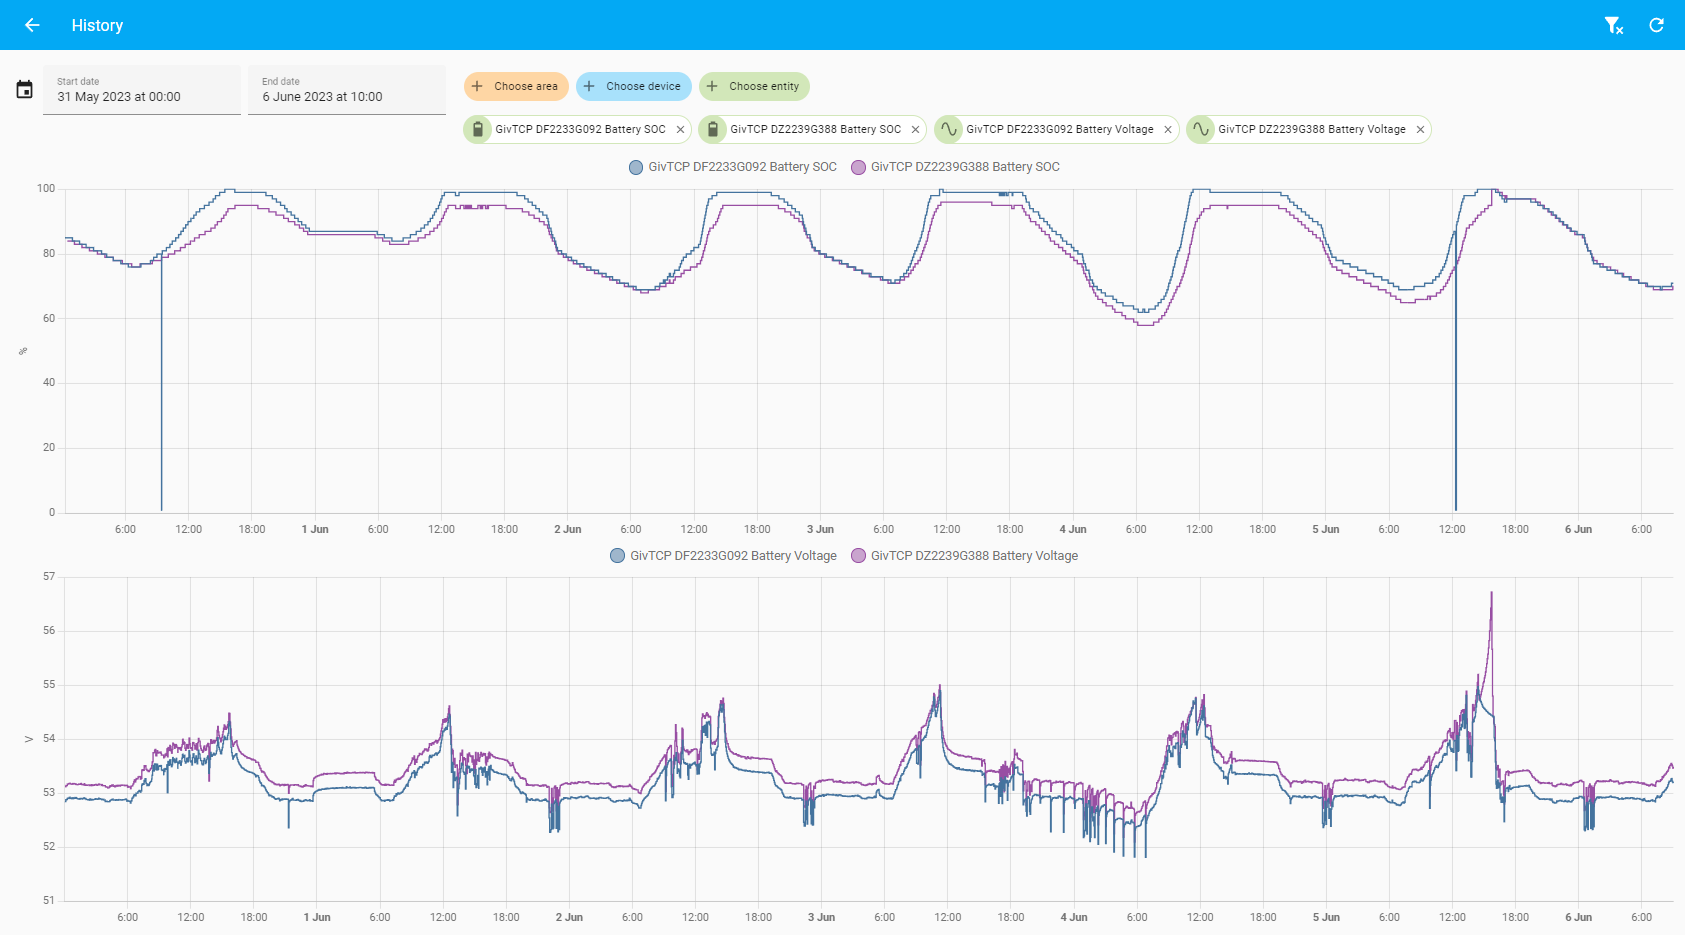Screen dimensions: 1685x935
Task: Clear filters using the funnel icon
Action: point(1613,25)
